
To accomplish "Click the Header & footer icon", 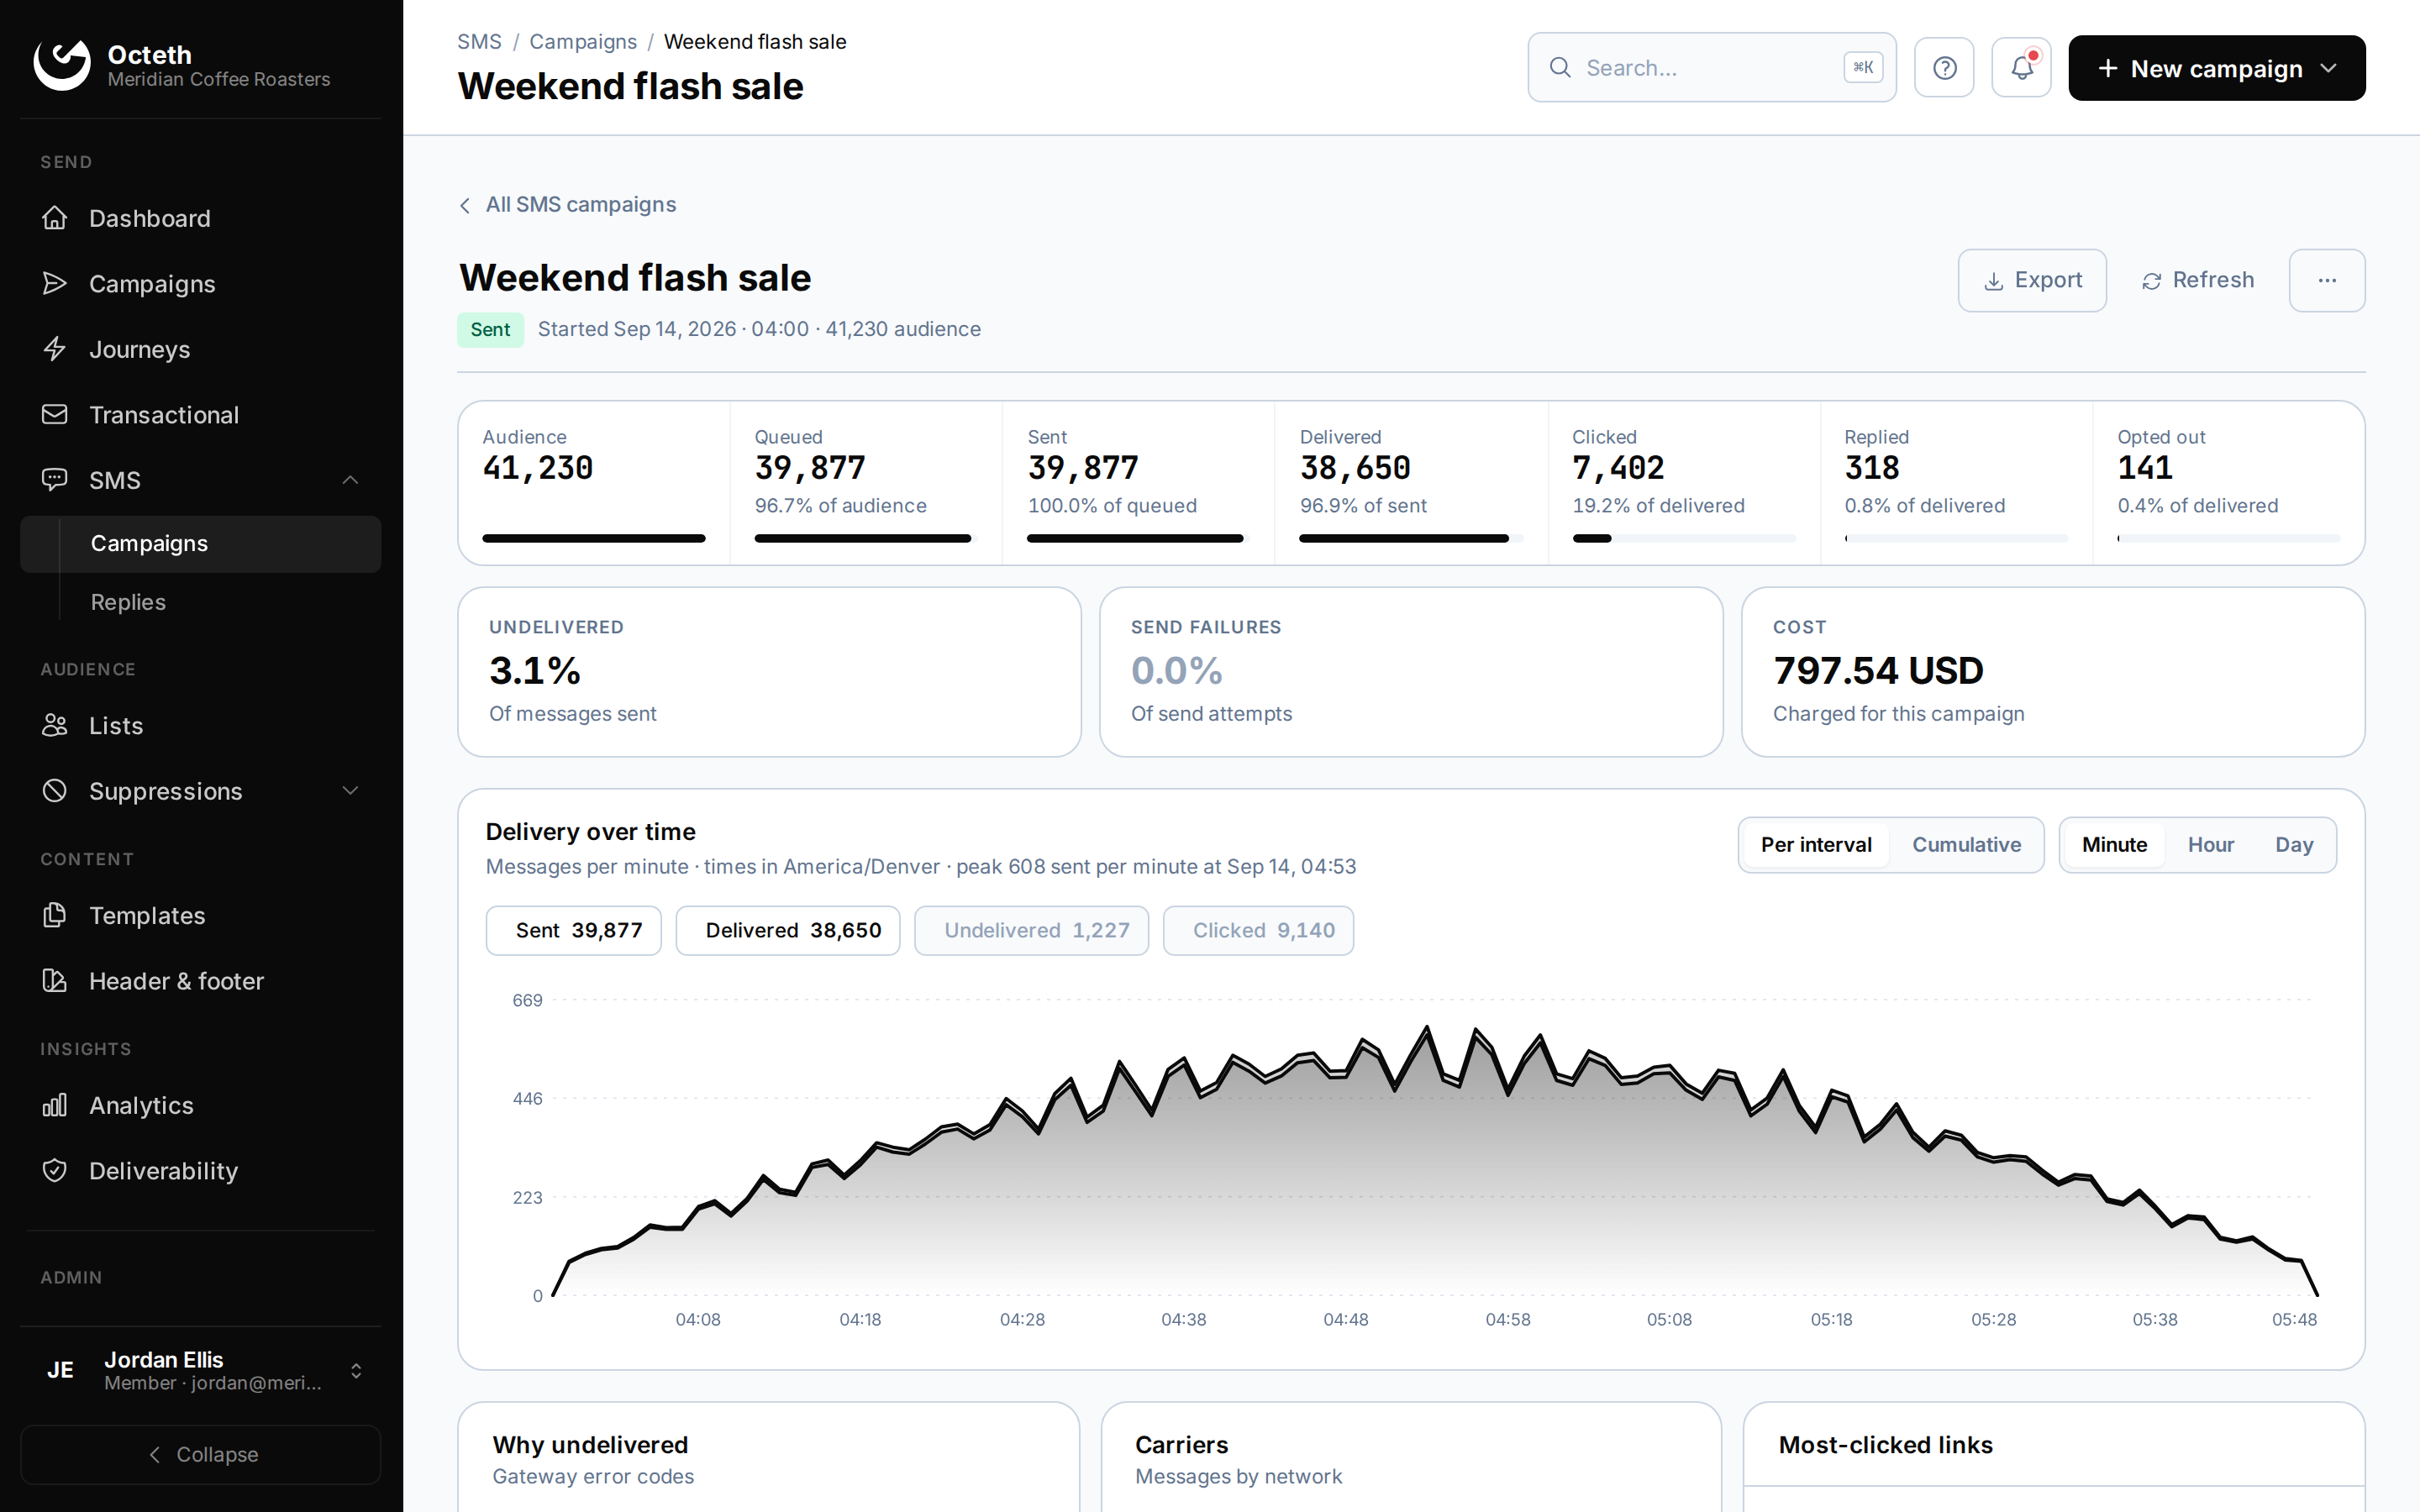I will point(55,981).
